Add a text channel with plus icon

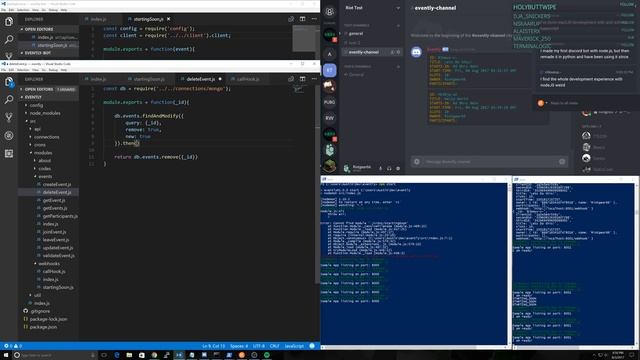[x=398, y=25]
